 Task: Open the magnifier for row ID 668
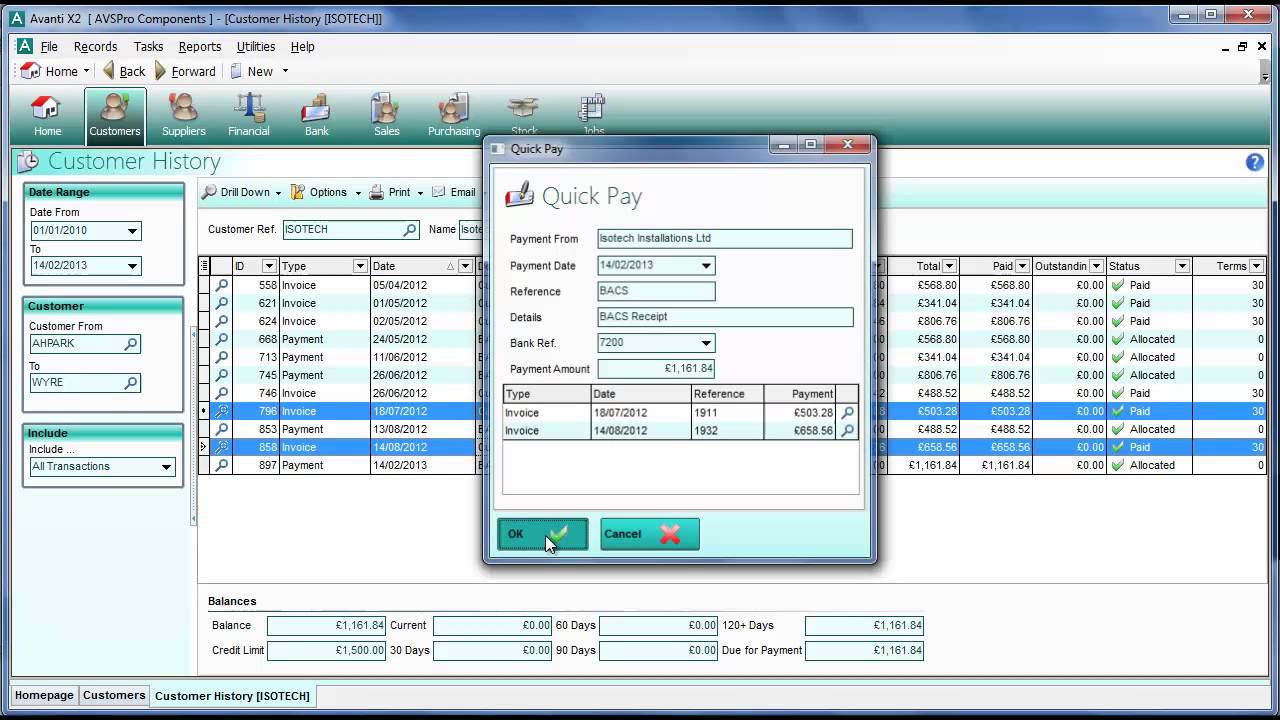[x=222, y=339]
